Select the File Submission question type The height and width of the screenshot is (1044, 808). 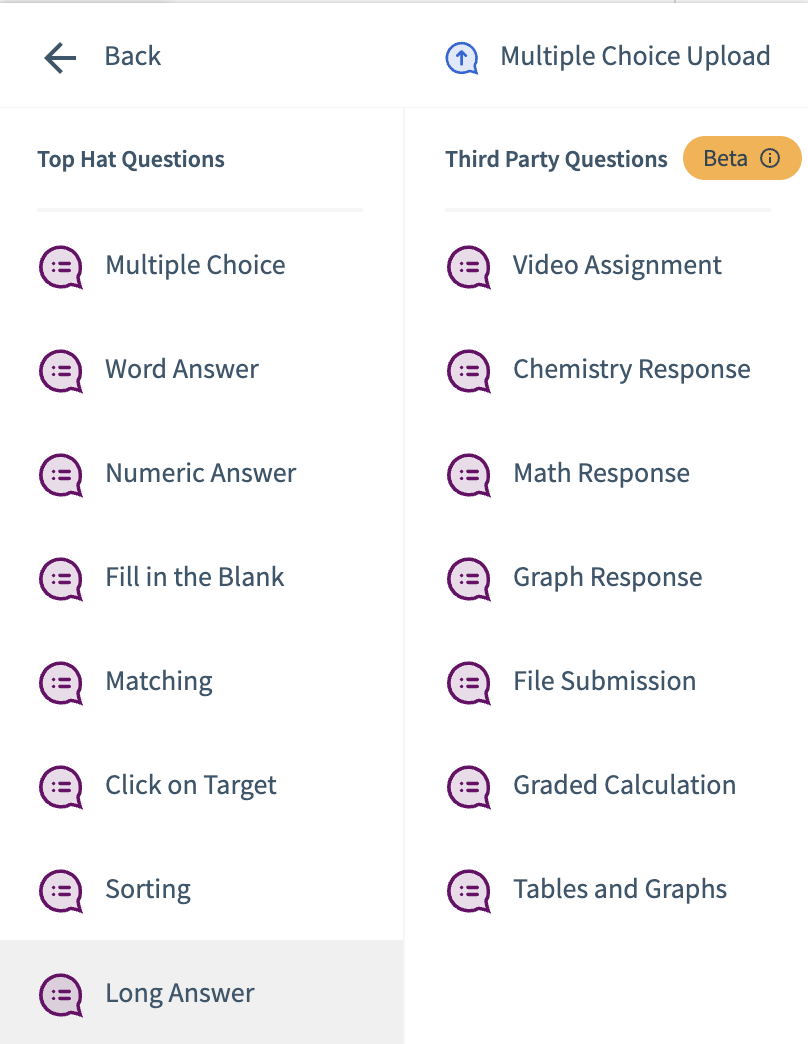click(x=604, y=683)
